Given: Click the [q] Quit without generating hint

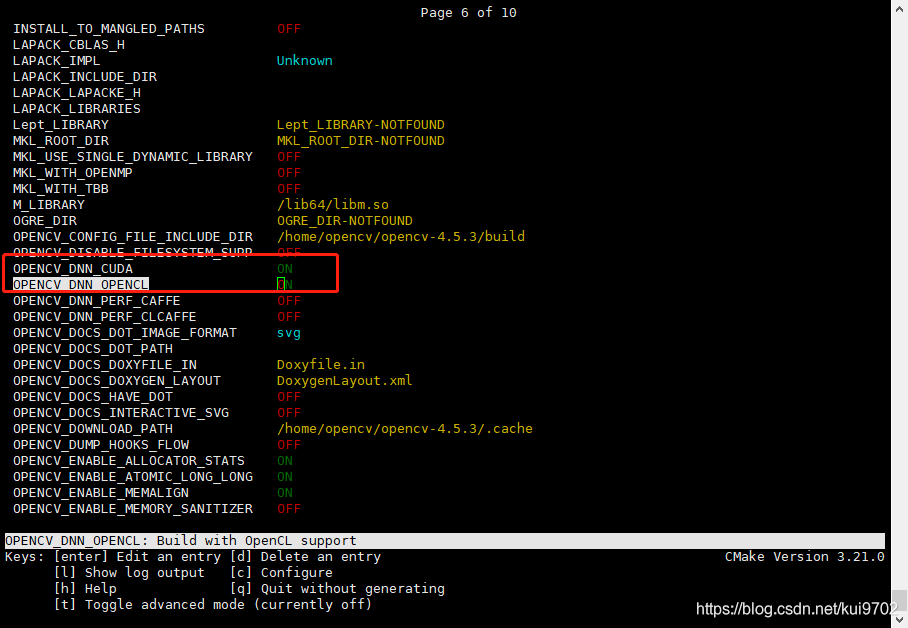Looking at the screenshot, I should coord(337,589).
